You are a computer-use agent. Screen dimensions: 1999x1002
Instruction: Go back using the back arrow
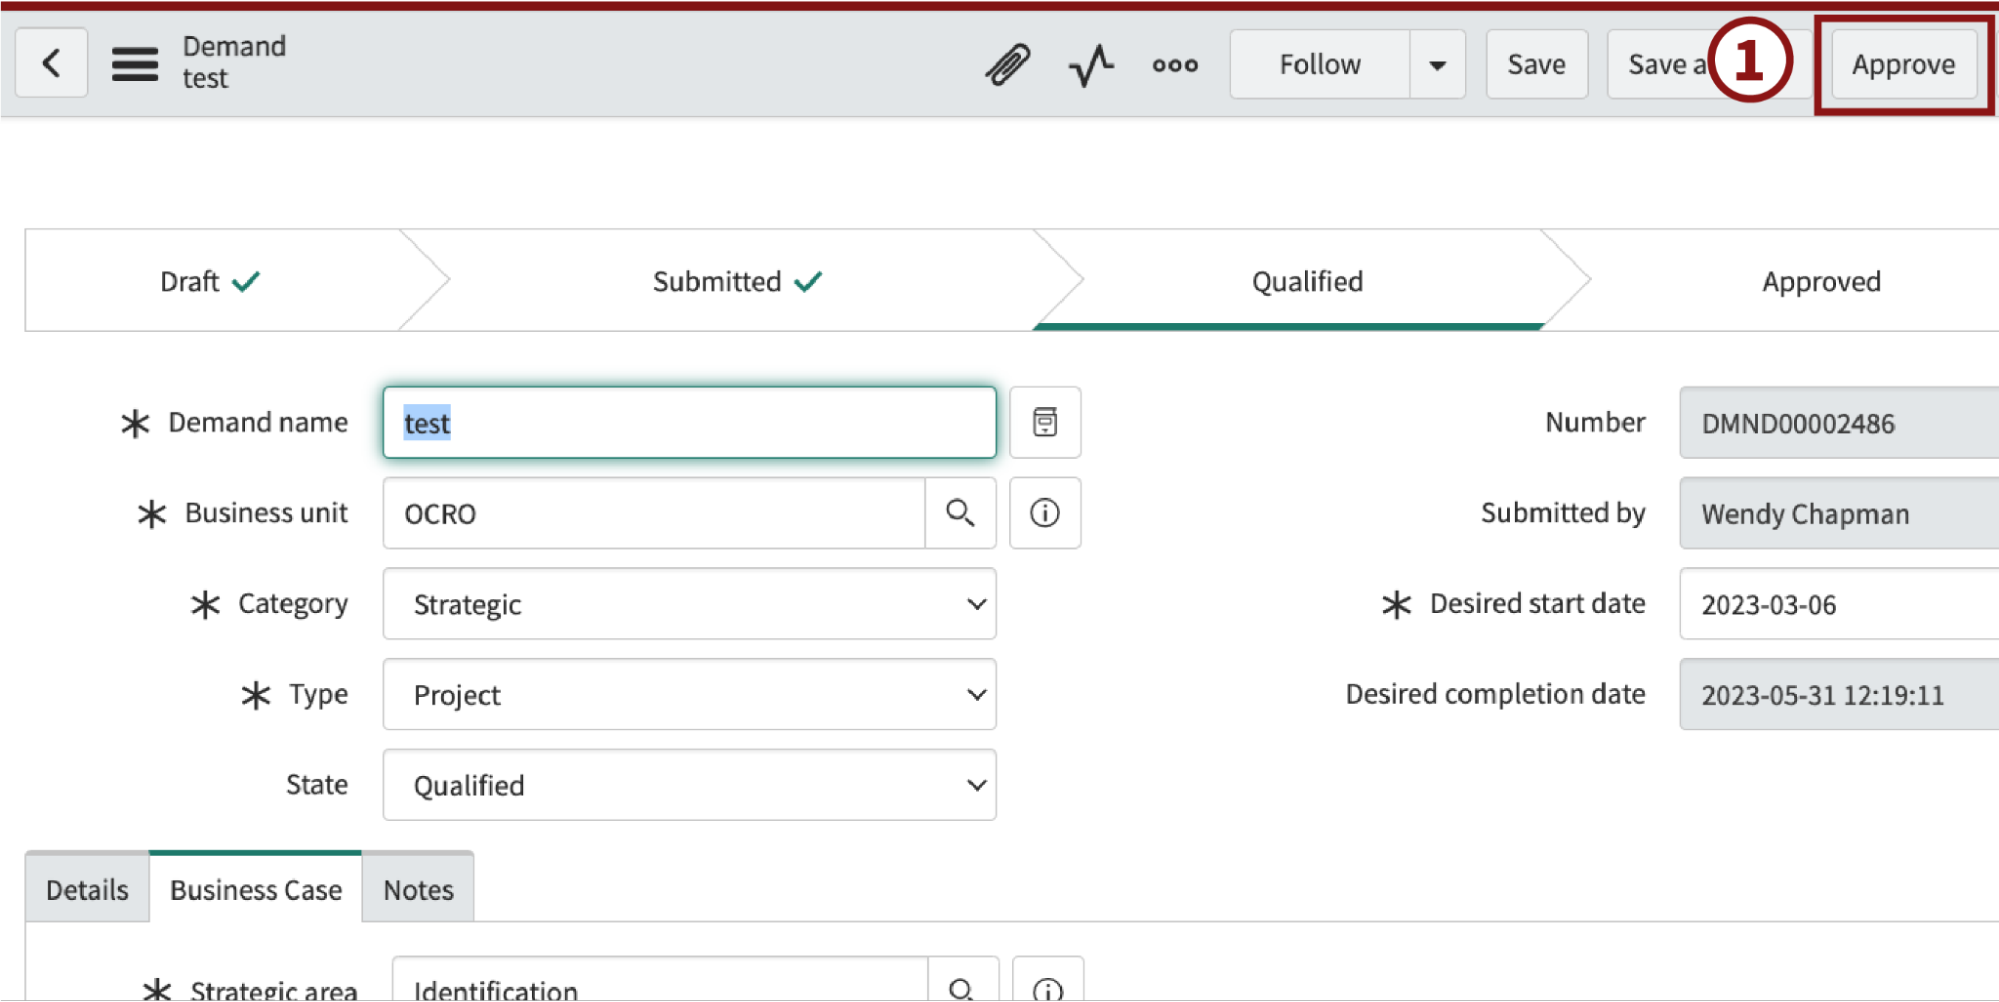(x=50, y=63)
